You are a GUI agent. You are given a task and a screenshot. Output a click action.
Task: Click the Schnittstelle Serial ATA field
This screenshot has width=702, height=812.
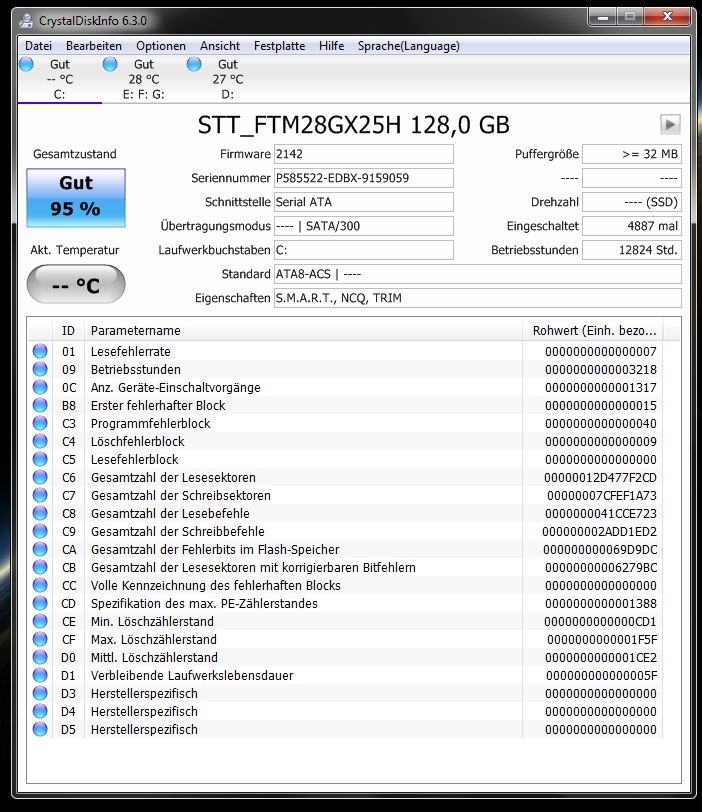[363, 202]
